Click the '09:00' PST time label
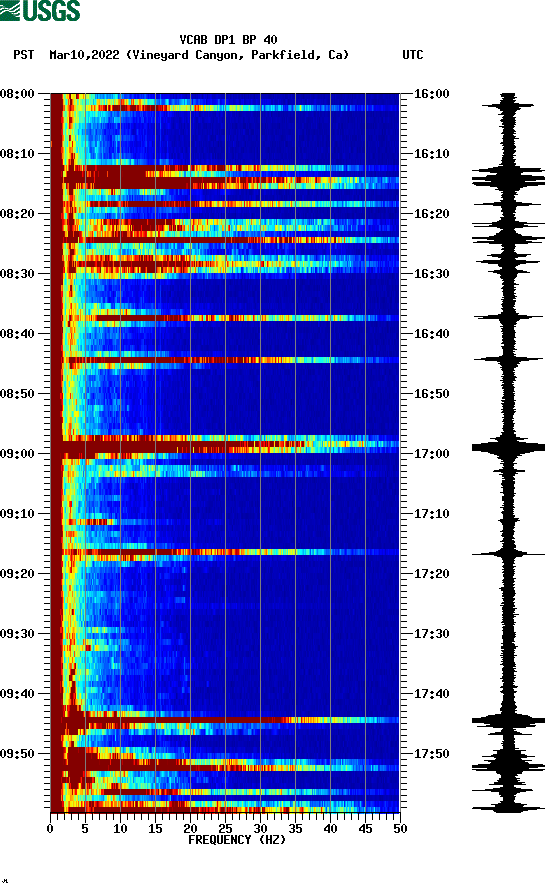The height and width of the screenshot is (892, 552). tap(17, 454)
